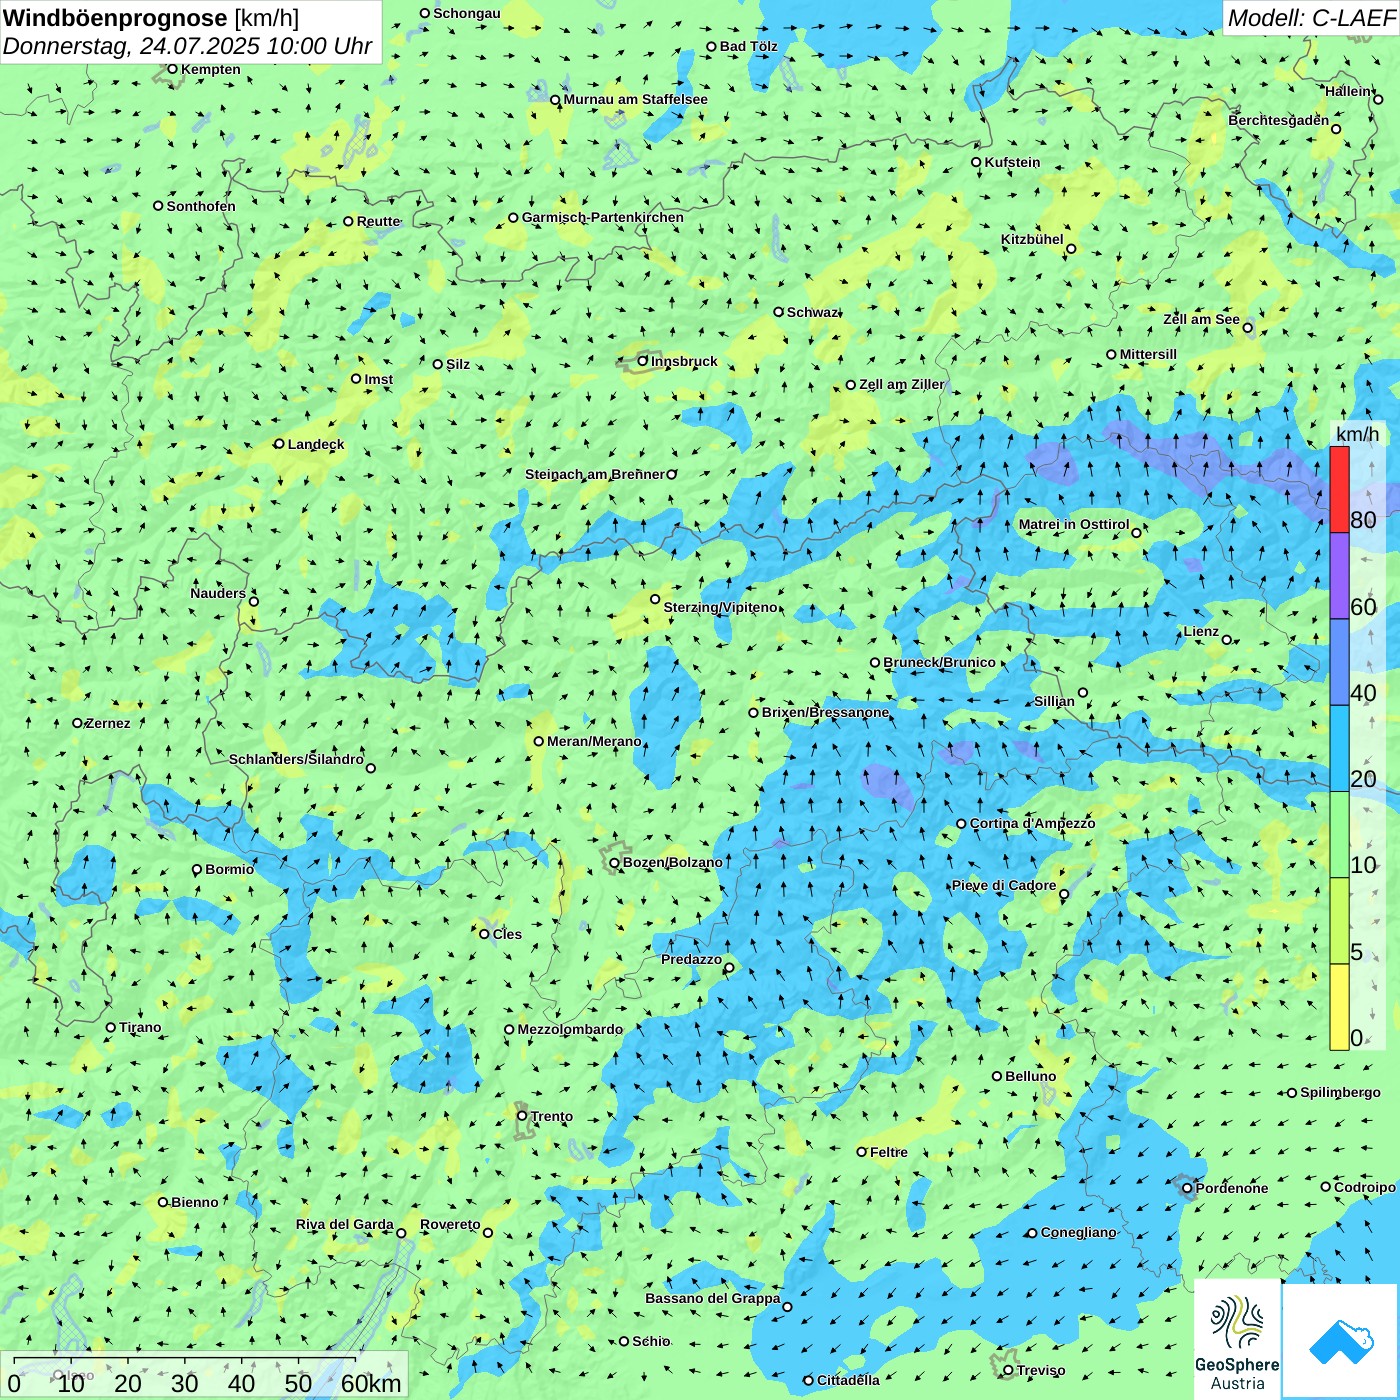
Task: Click the Reutte label
Action: pyautogui.click(x=379, y=221)
